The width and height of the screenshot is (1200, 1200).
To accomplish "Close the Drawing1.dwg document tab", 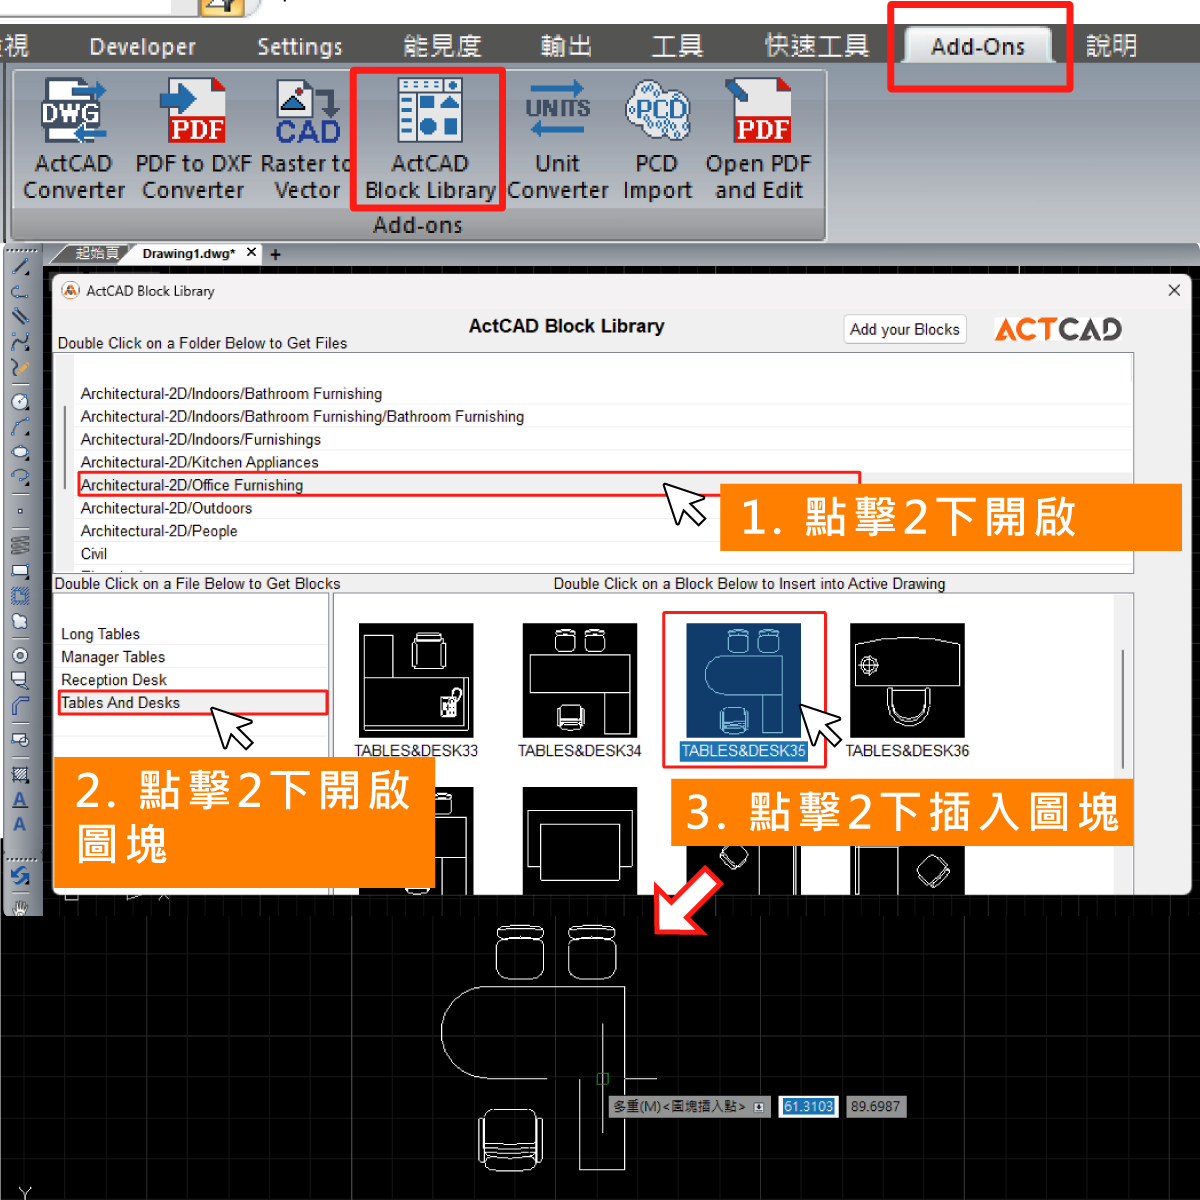I will pyautogui.click(x=252, y=253).
